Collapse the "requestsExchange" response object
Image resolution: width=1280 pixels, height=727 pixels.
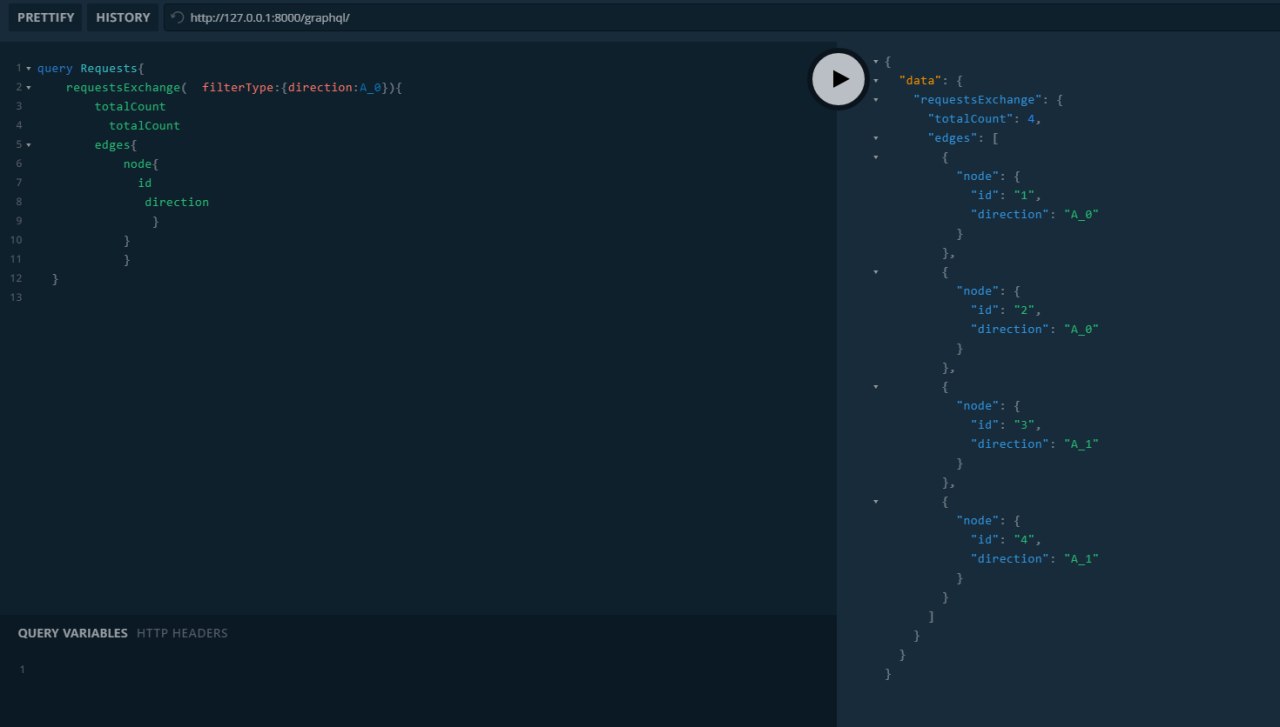pos(876,99)
